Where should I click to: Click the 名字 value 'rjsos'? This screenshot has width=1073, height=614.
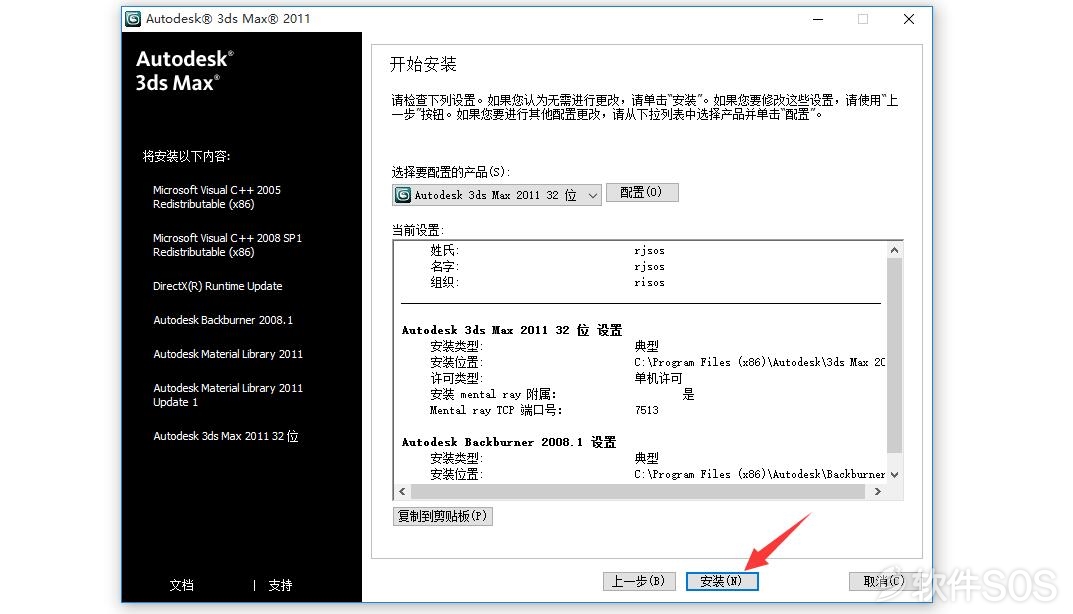click(649, 267)
